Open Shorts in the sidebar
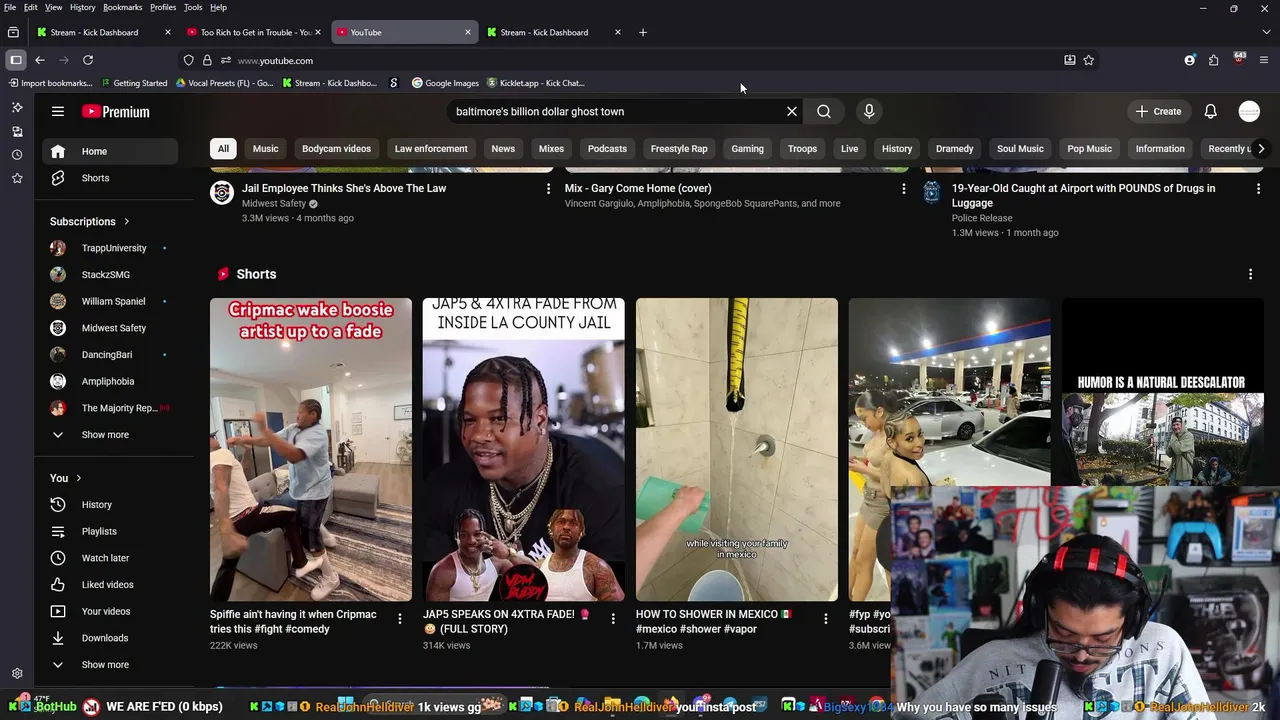Screen dimensions: 1280x720 [x=110, y=178]
